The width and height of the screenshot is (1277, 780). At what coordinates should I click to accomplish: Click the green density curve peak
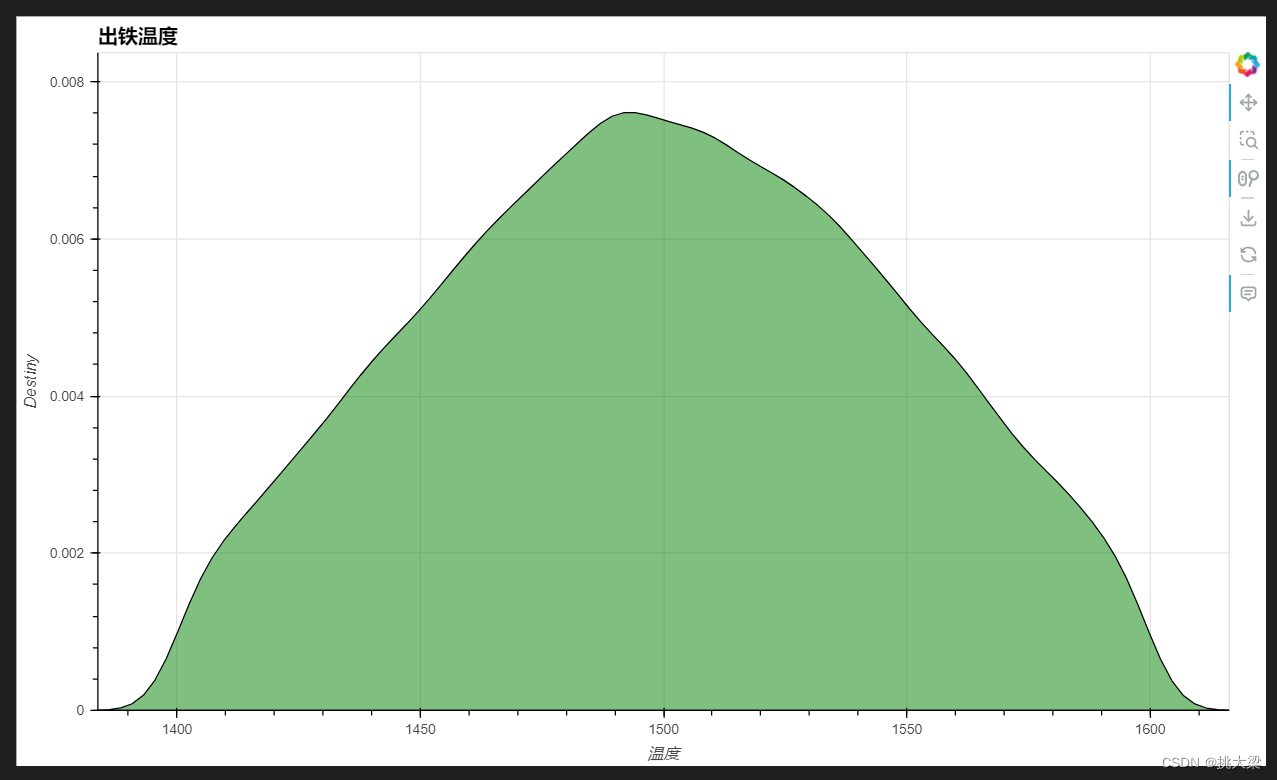[628, 113]
